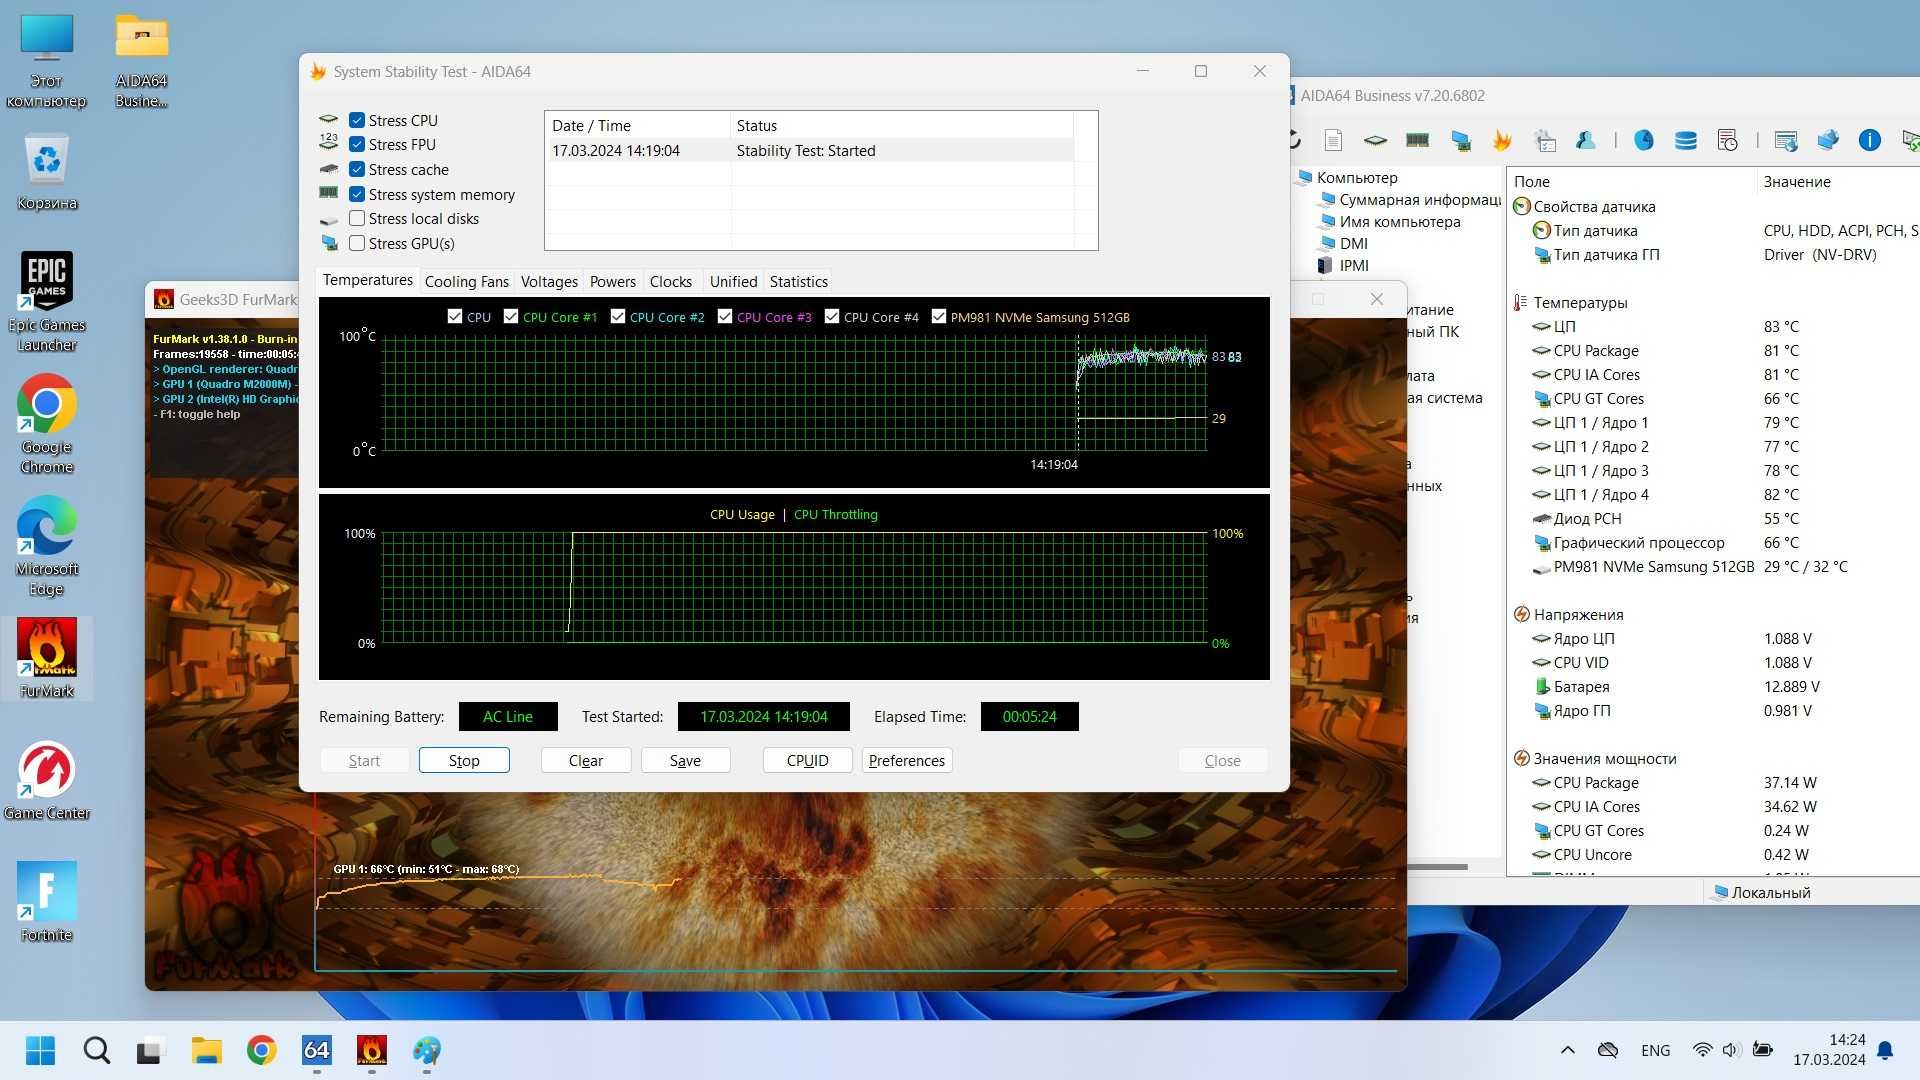Click the blue cube update toolbar icon
This screenshot has height=1080, width=1920.
coord(1828,140)
